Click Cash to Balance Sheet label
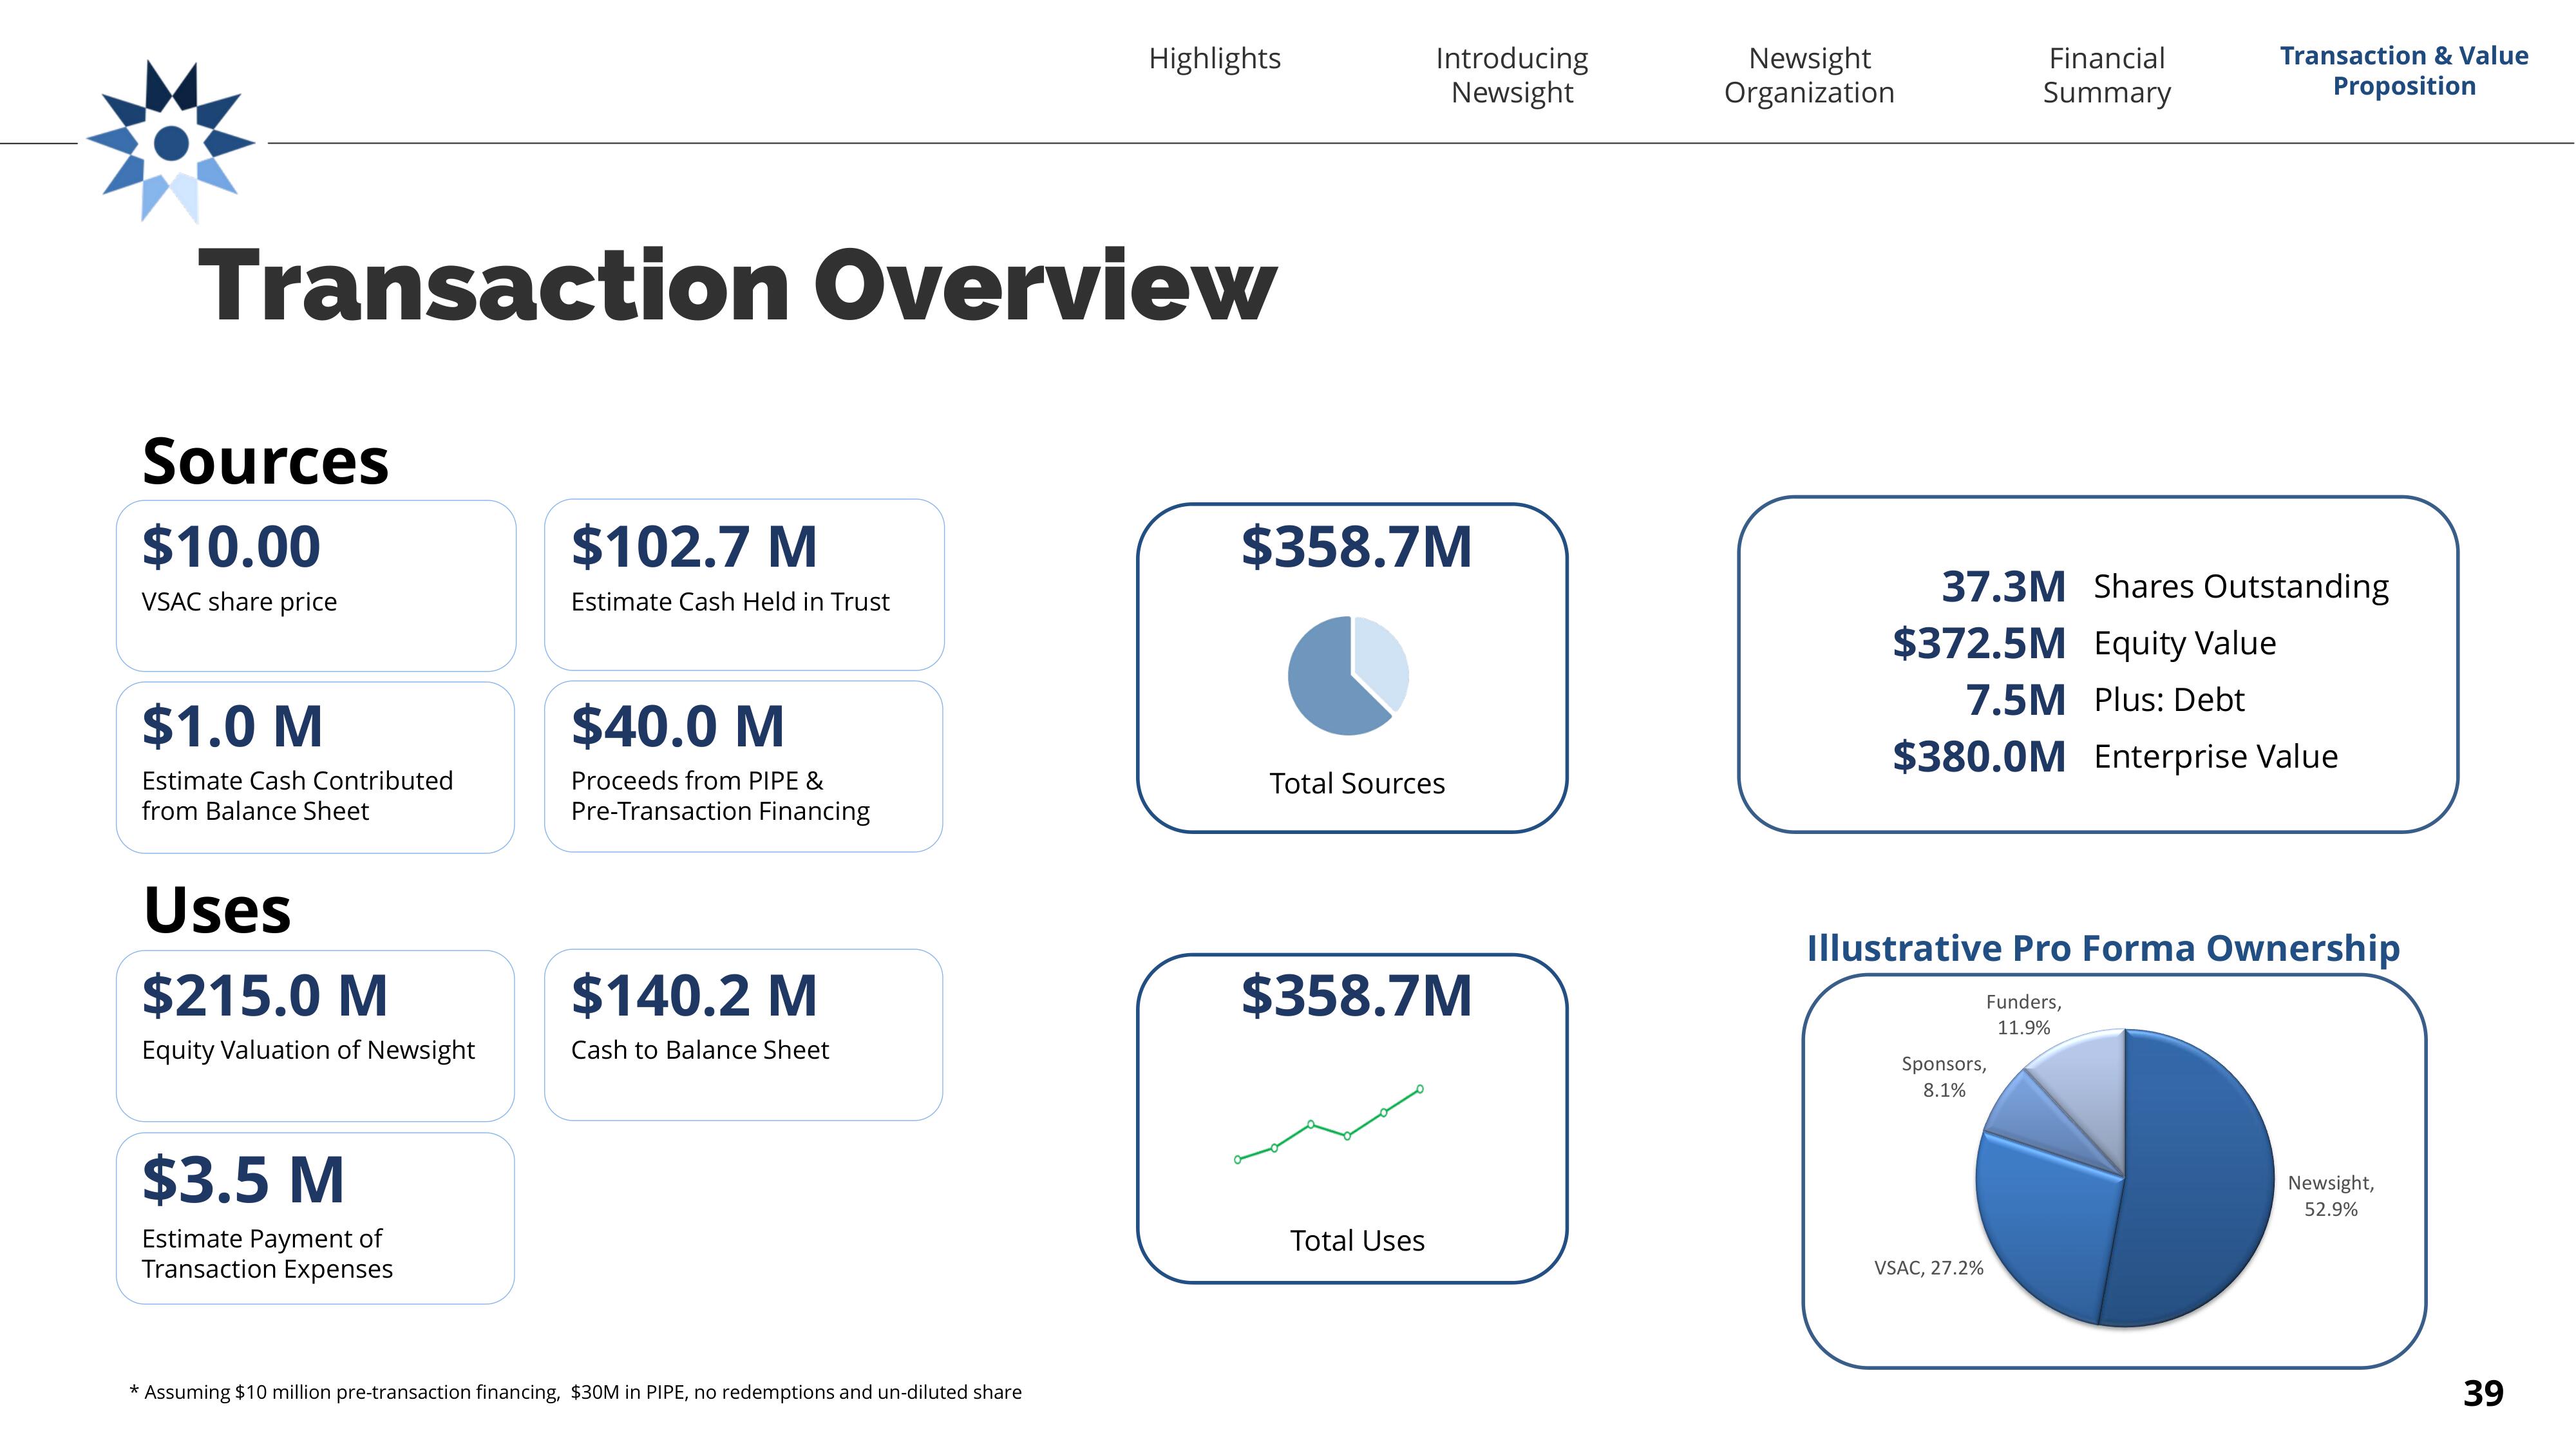2576x1449 pixels. pyautogui.click(x=700, y=1050)
